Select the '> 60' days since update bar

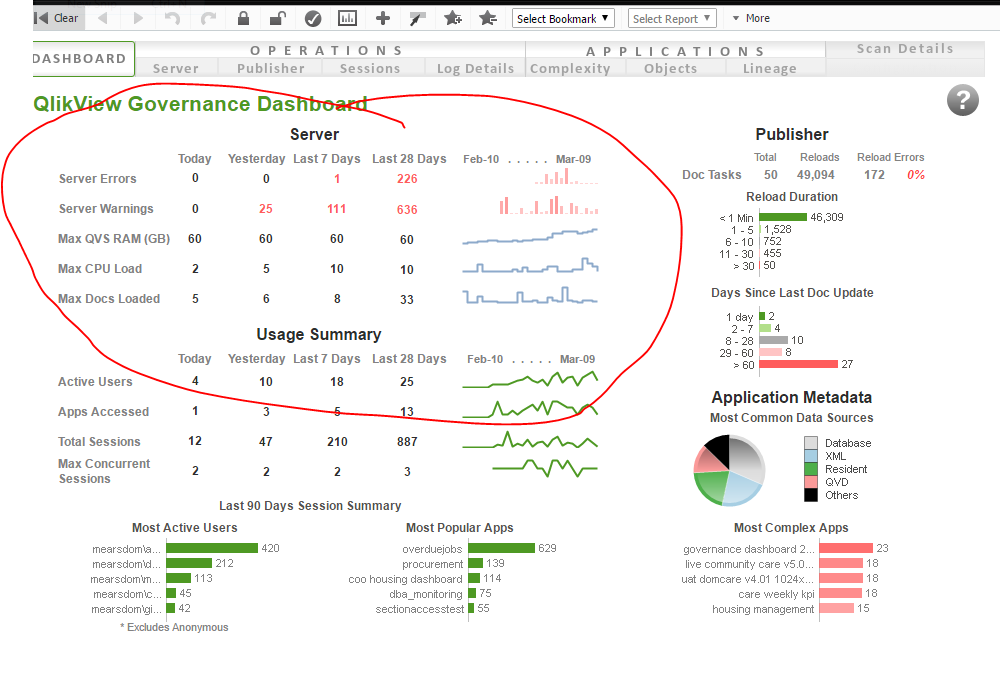[x=798, y=364]
